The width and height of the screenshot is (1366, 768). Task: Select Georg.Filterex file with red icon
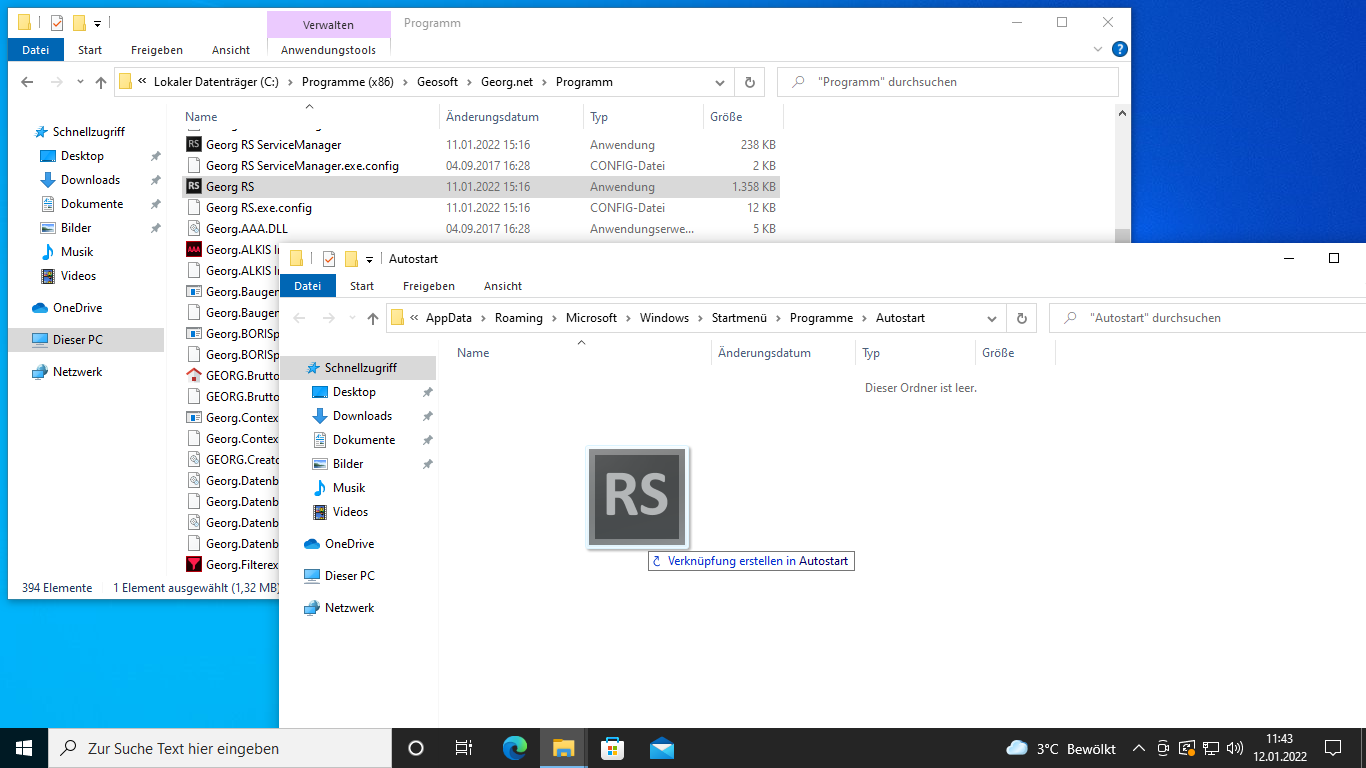pos(194,565)
